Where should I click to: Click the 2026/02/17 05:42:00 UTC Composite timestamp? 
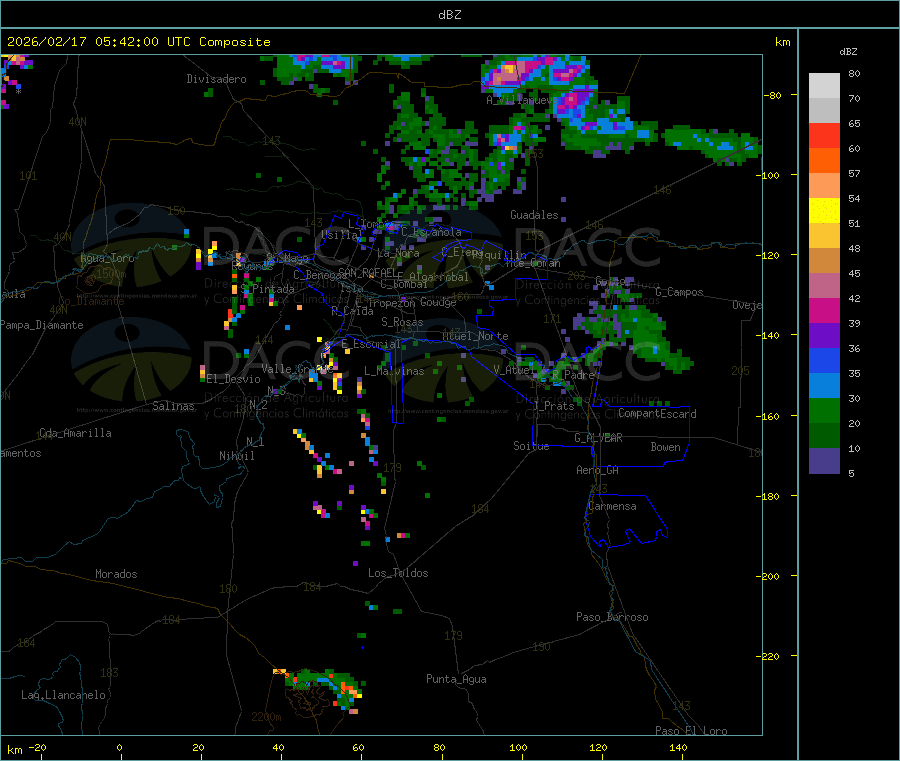pos(138,42)
